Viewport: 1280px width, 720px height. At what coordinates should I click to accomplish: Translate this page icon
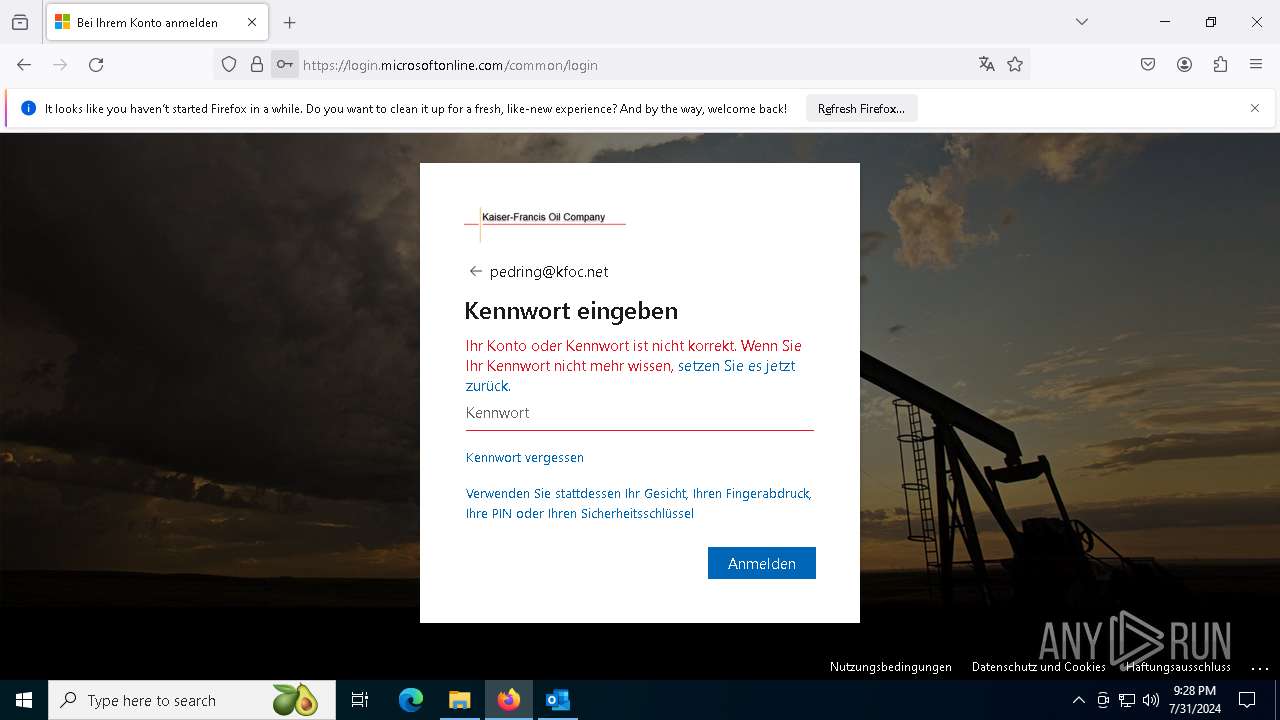pos(987,65)
